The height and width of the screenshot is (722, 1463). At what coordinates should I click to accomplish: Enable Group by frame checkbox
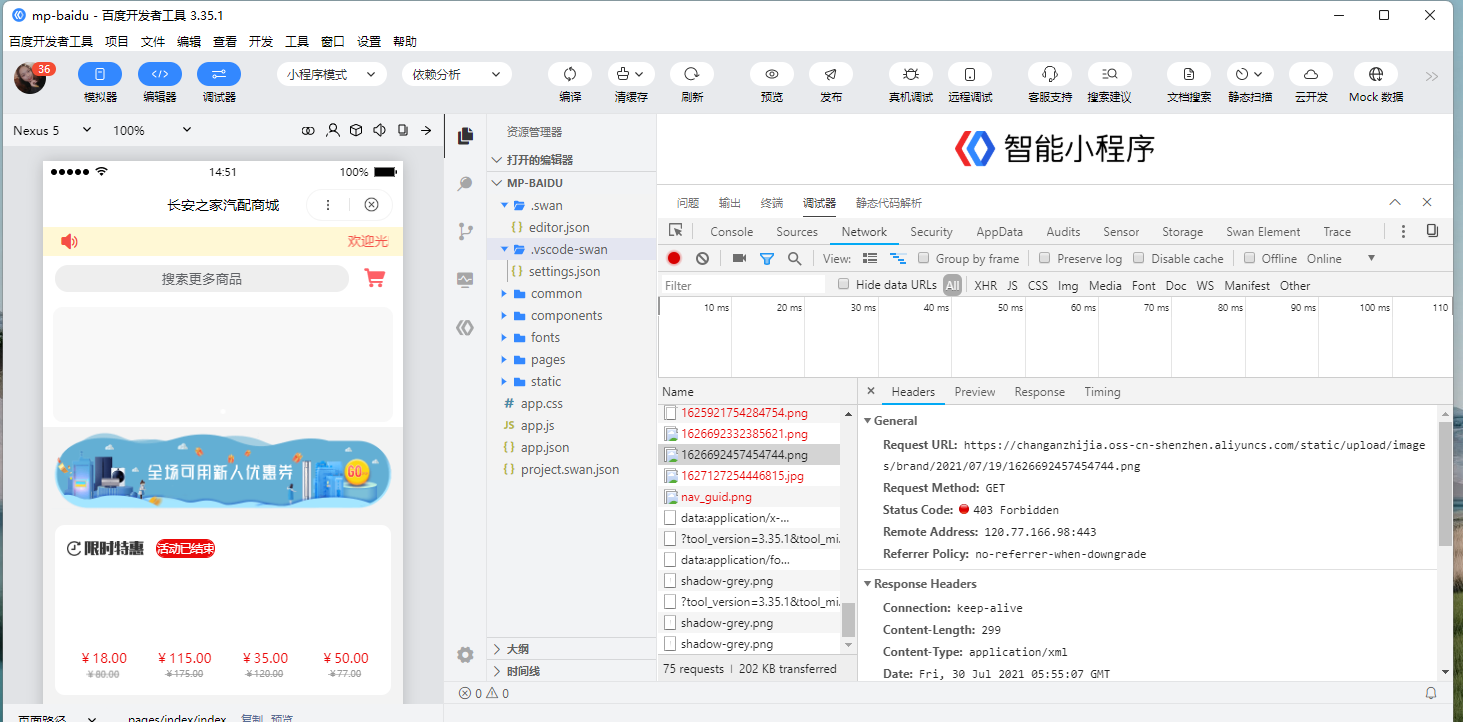[x=924, y=258]
